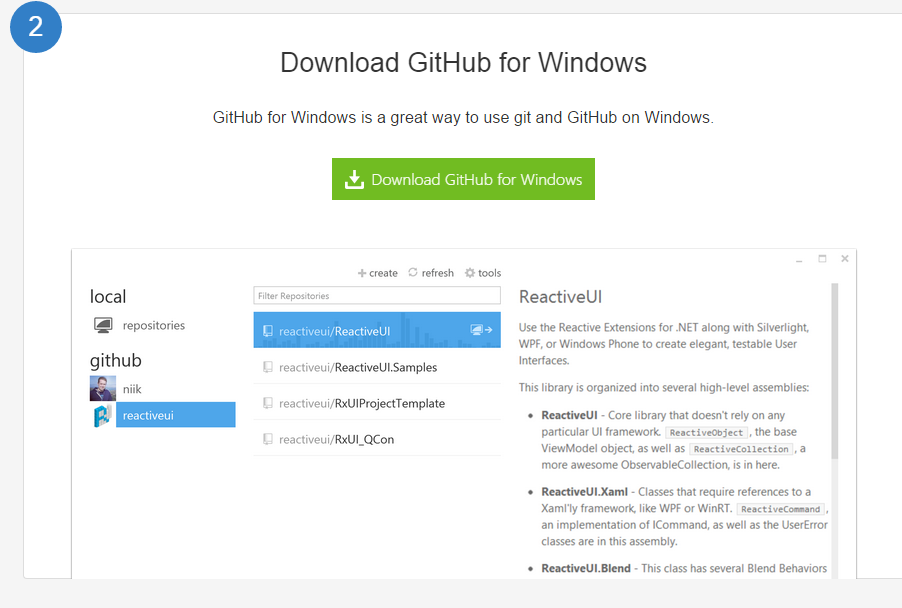
Task: Click the repo icon beside ReactiveUI.Samples
Action: tap(267, 367)
